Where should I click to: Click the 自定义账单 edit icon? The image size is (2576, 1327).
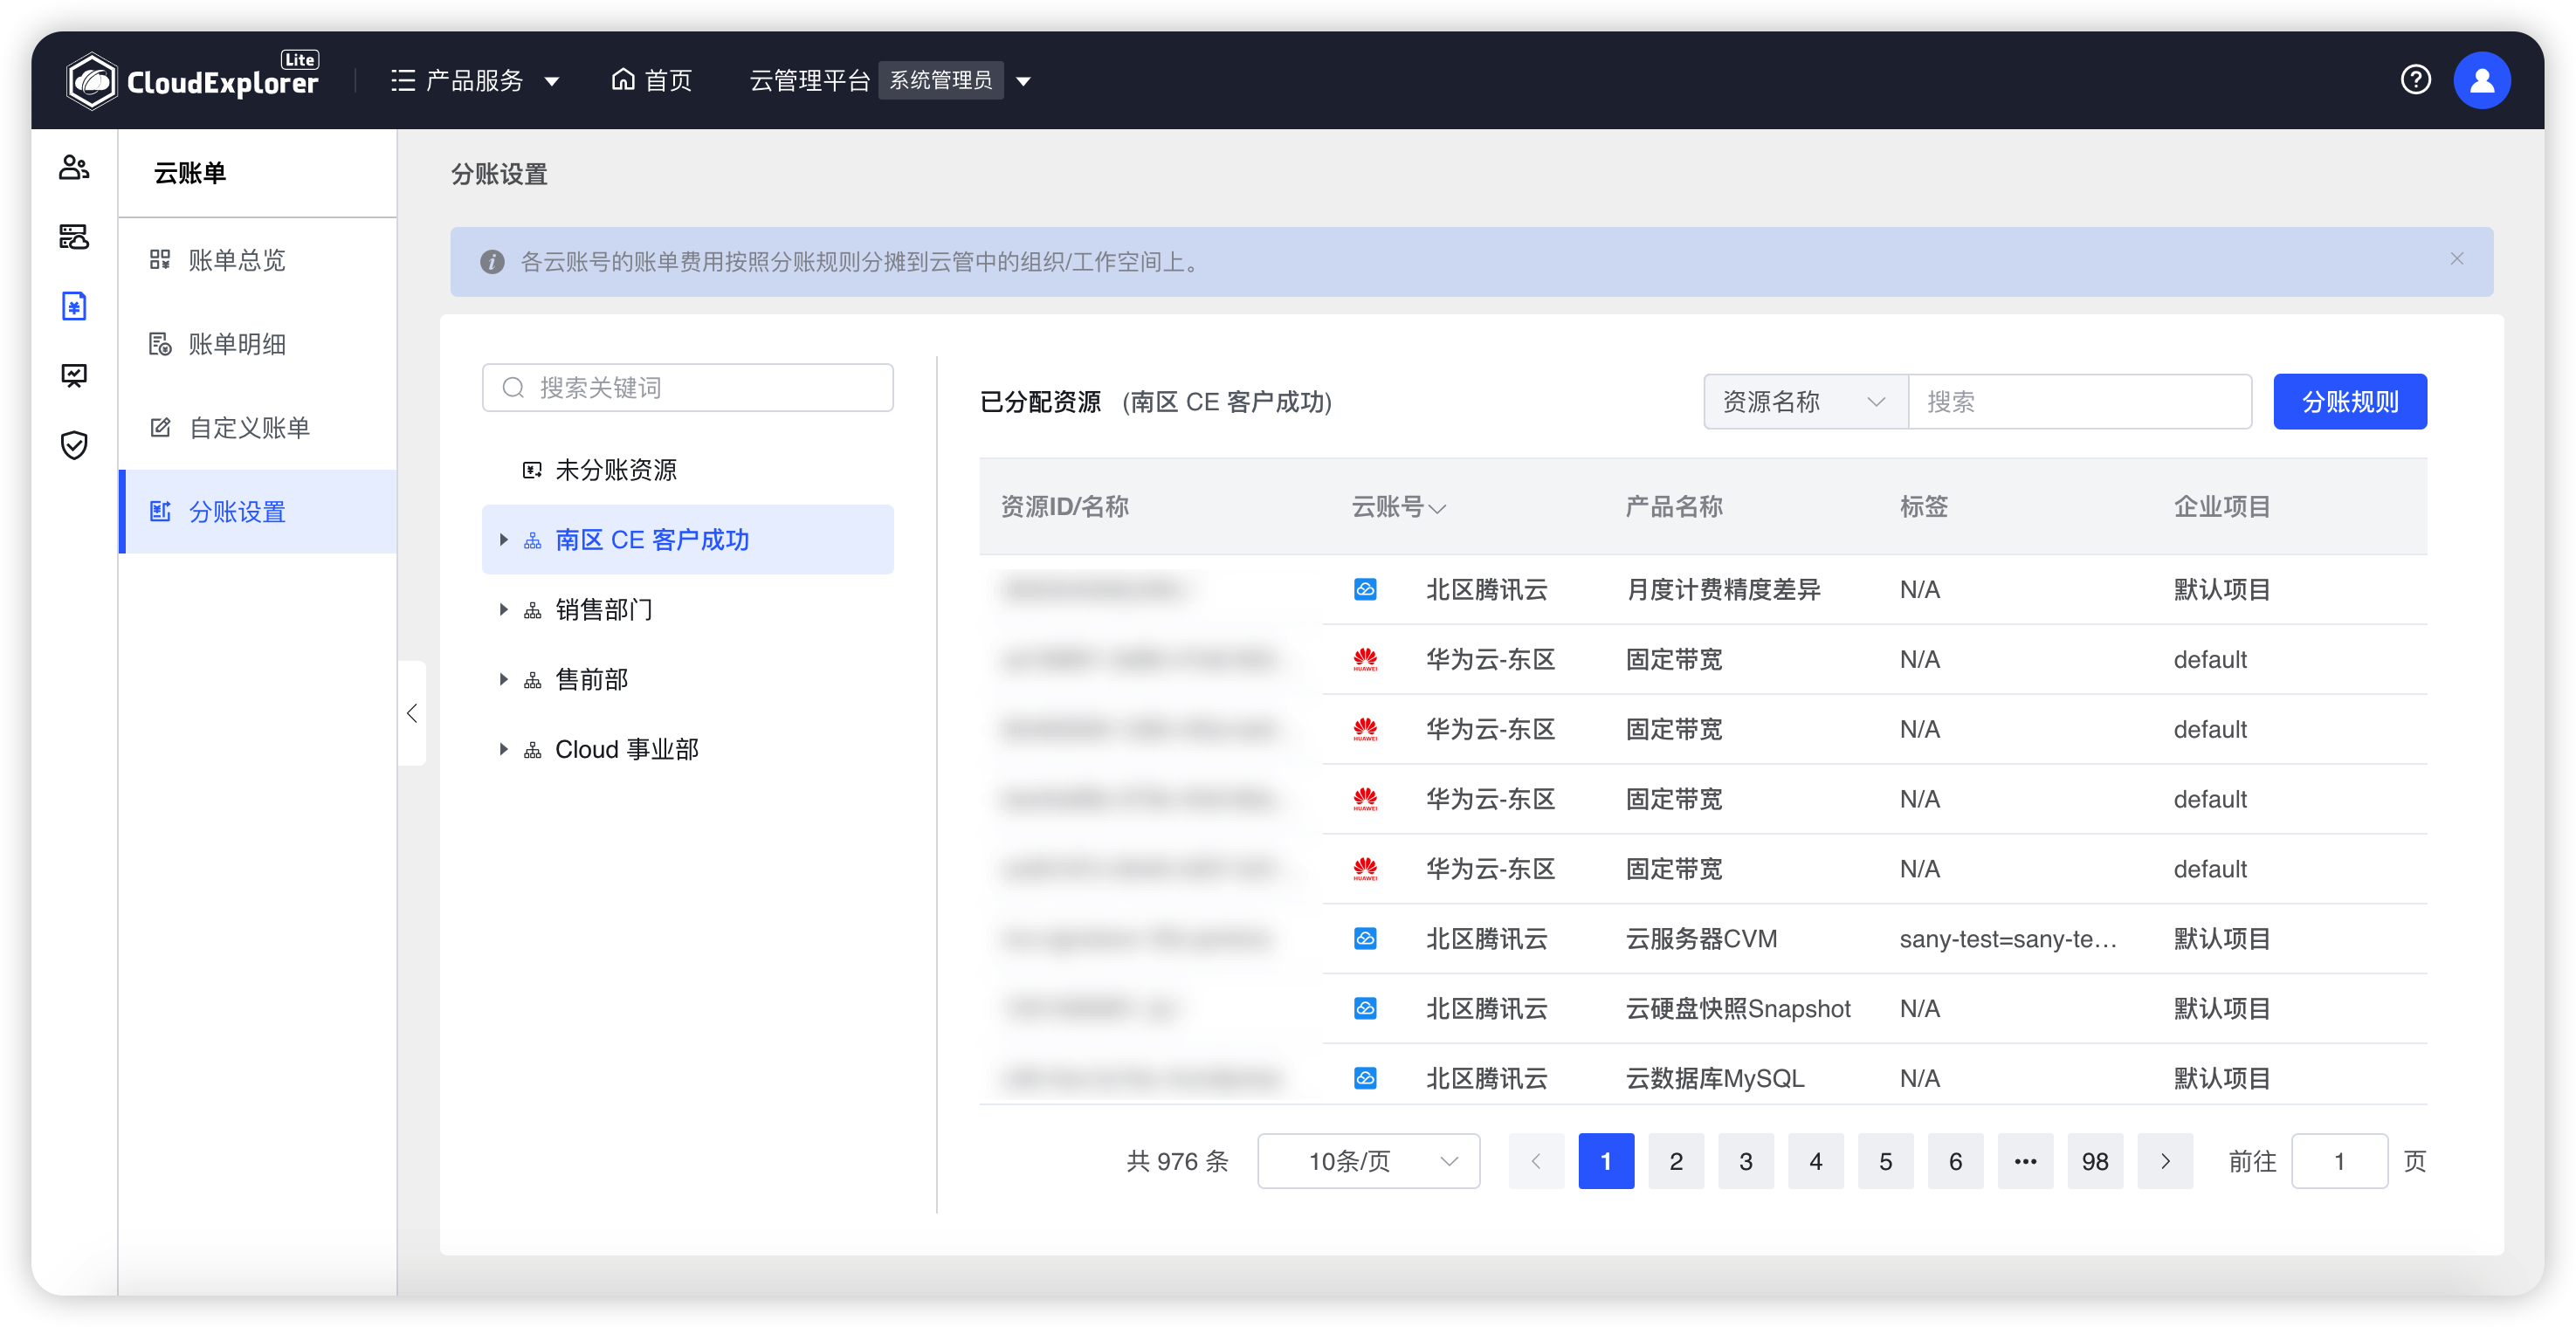160,428
